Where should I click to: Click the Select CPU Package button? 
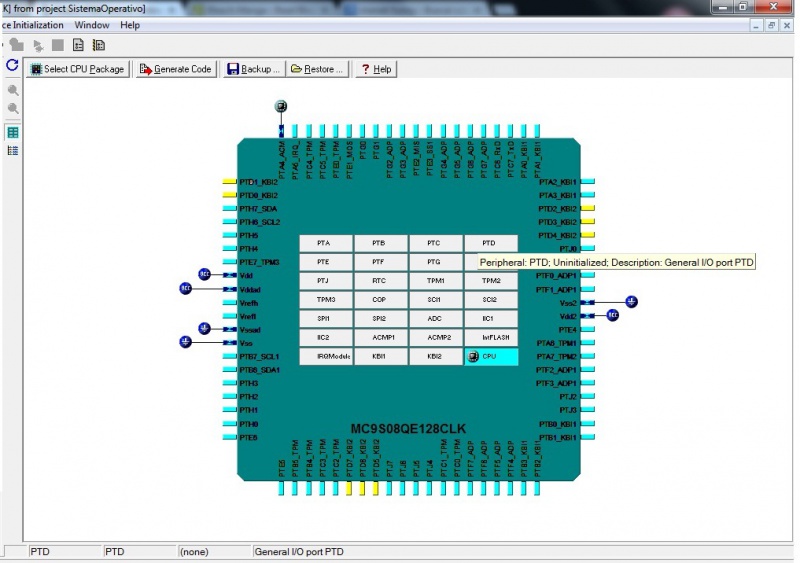77,69
